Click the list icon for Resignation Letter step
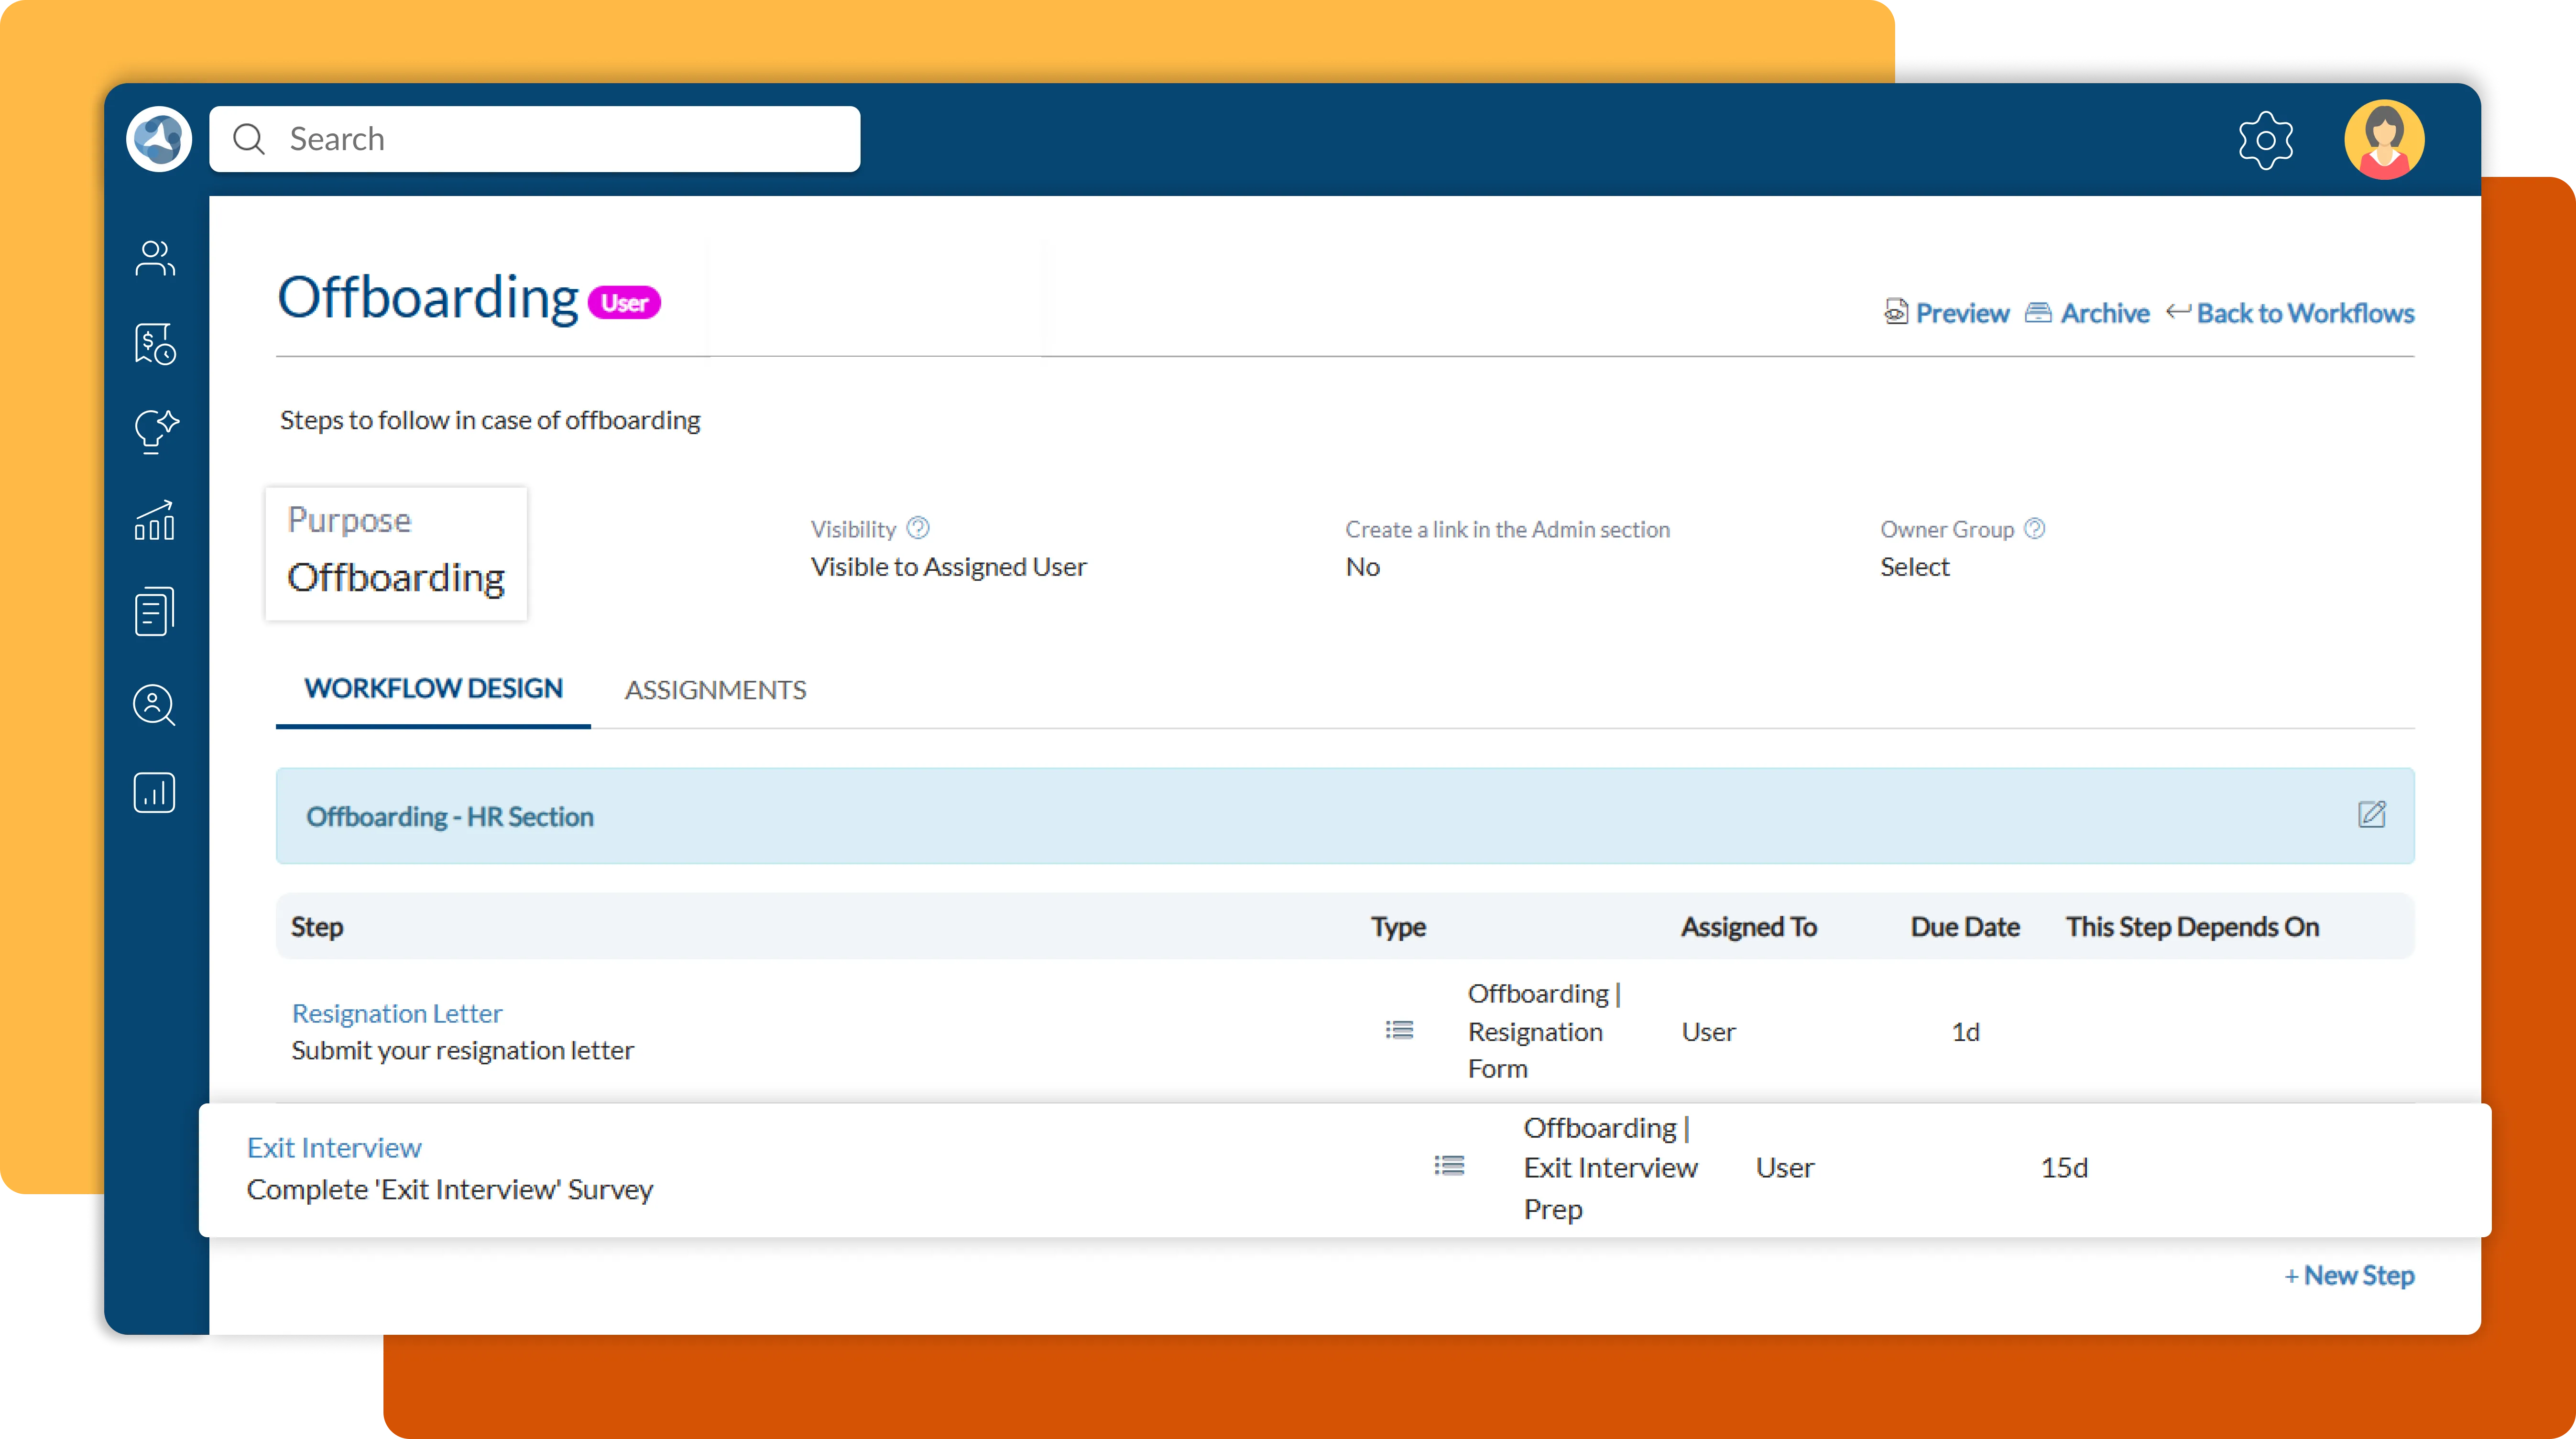This screenshot has width=2576, height=1439. [x=1399, y=1030]
